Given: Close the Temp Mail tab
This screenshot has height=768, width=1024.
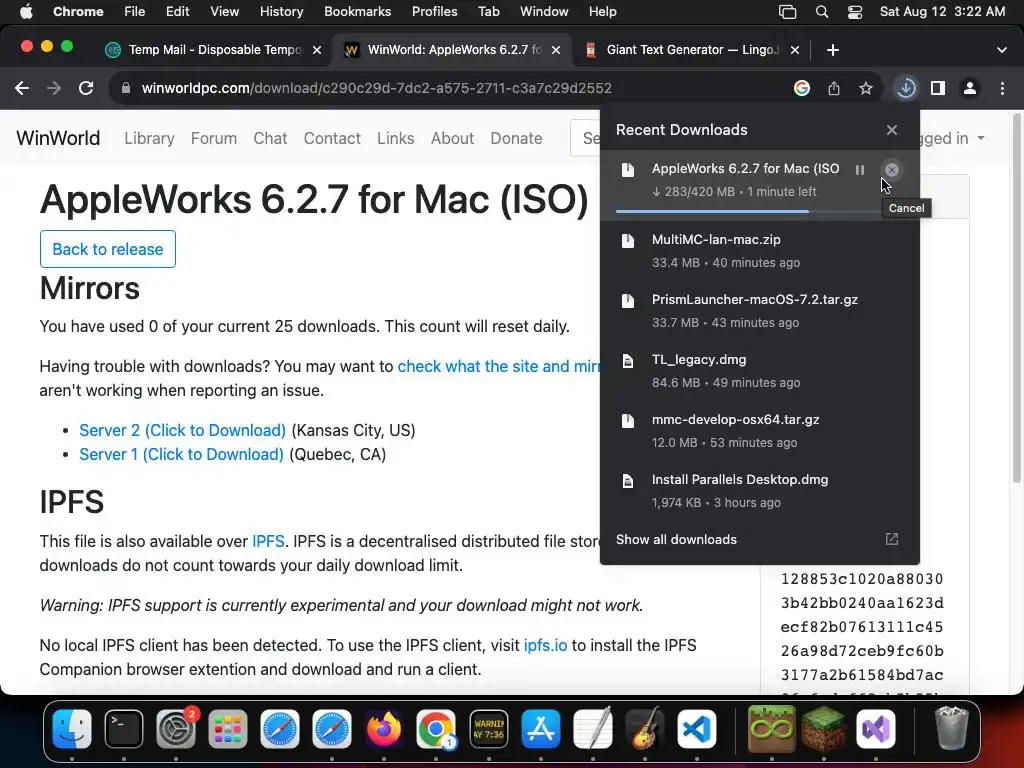Looking at the screenshot, I should click(x=317, y=50).
